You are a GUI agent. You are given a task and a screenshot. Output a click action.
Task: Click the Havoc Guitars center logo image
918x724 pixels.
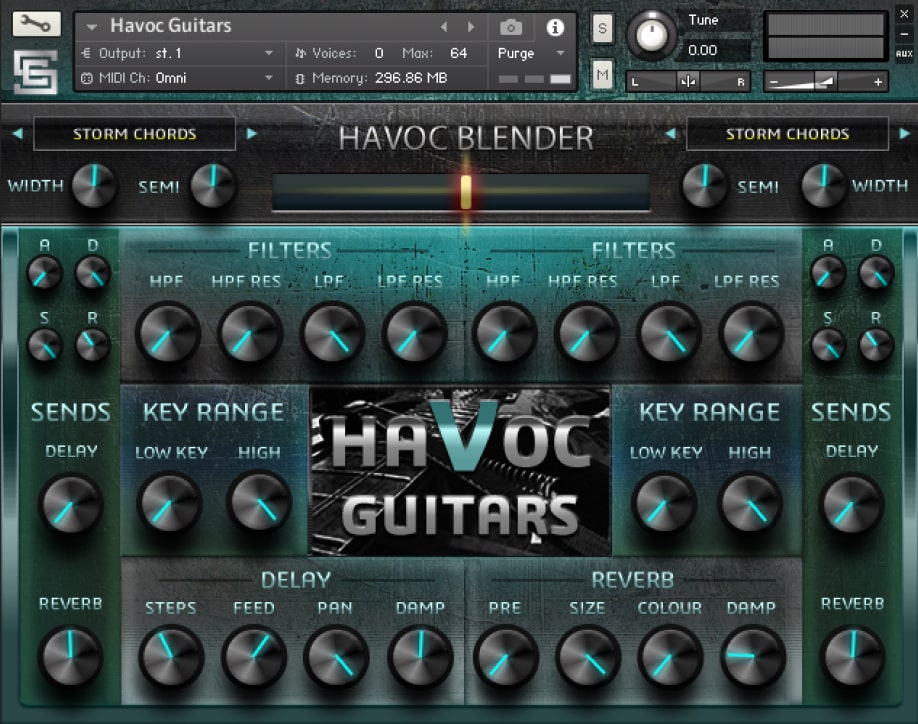460,471
